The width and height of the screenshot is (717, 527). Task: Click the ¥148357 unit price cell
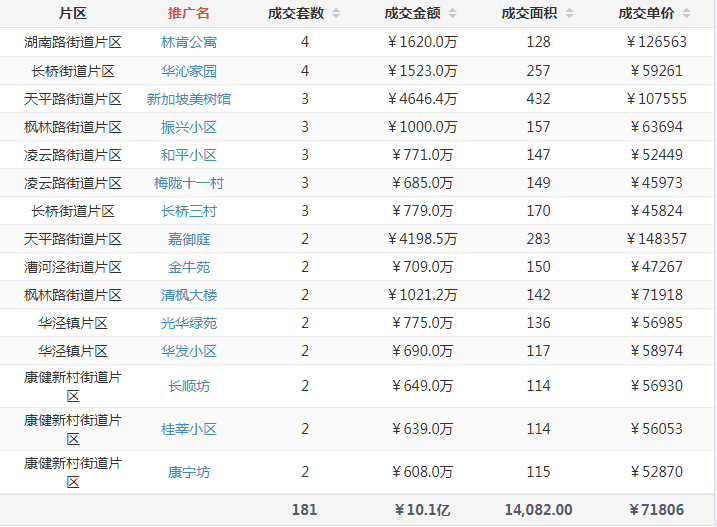656,239
